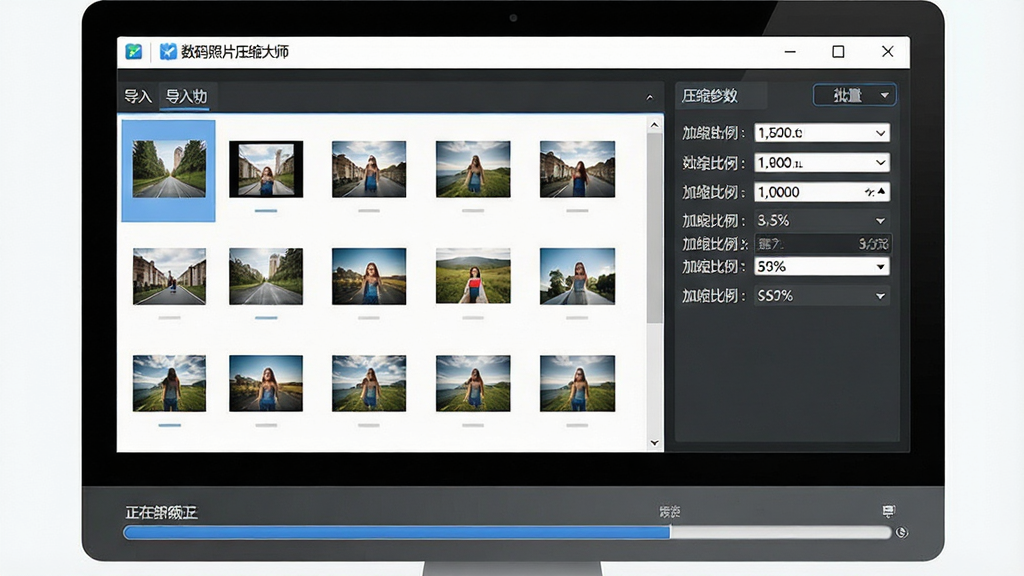The image size is (1024, 576).
Task: Select the empty road thumbnail in the second row
Action: pyautogui.click(x=266, y=276)
